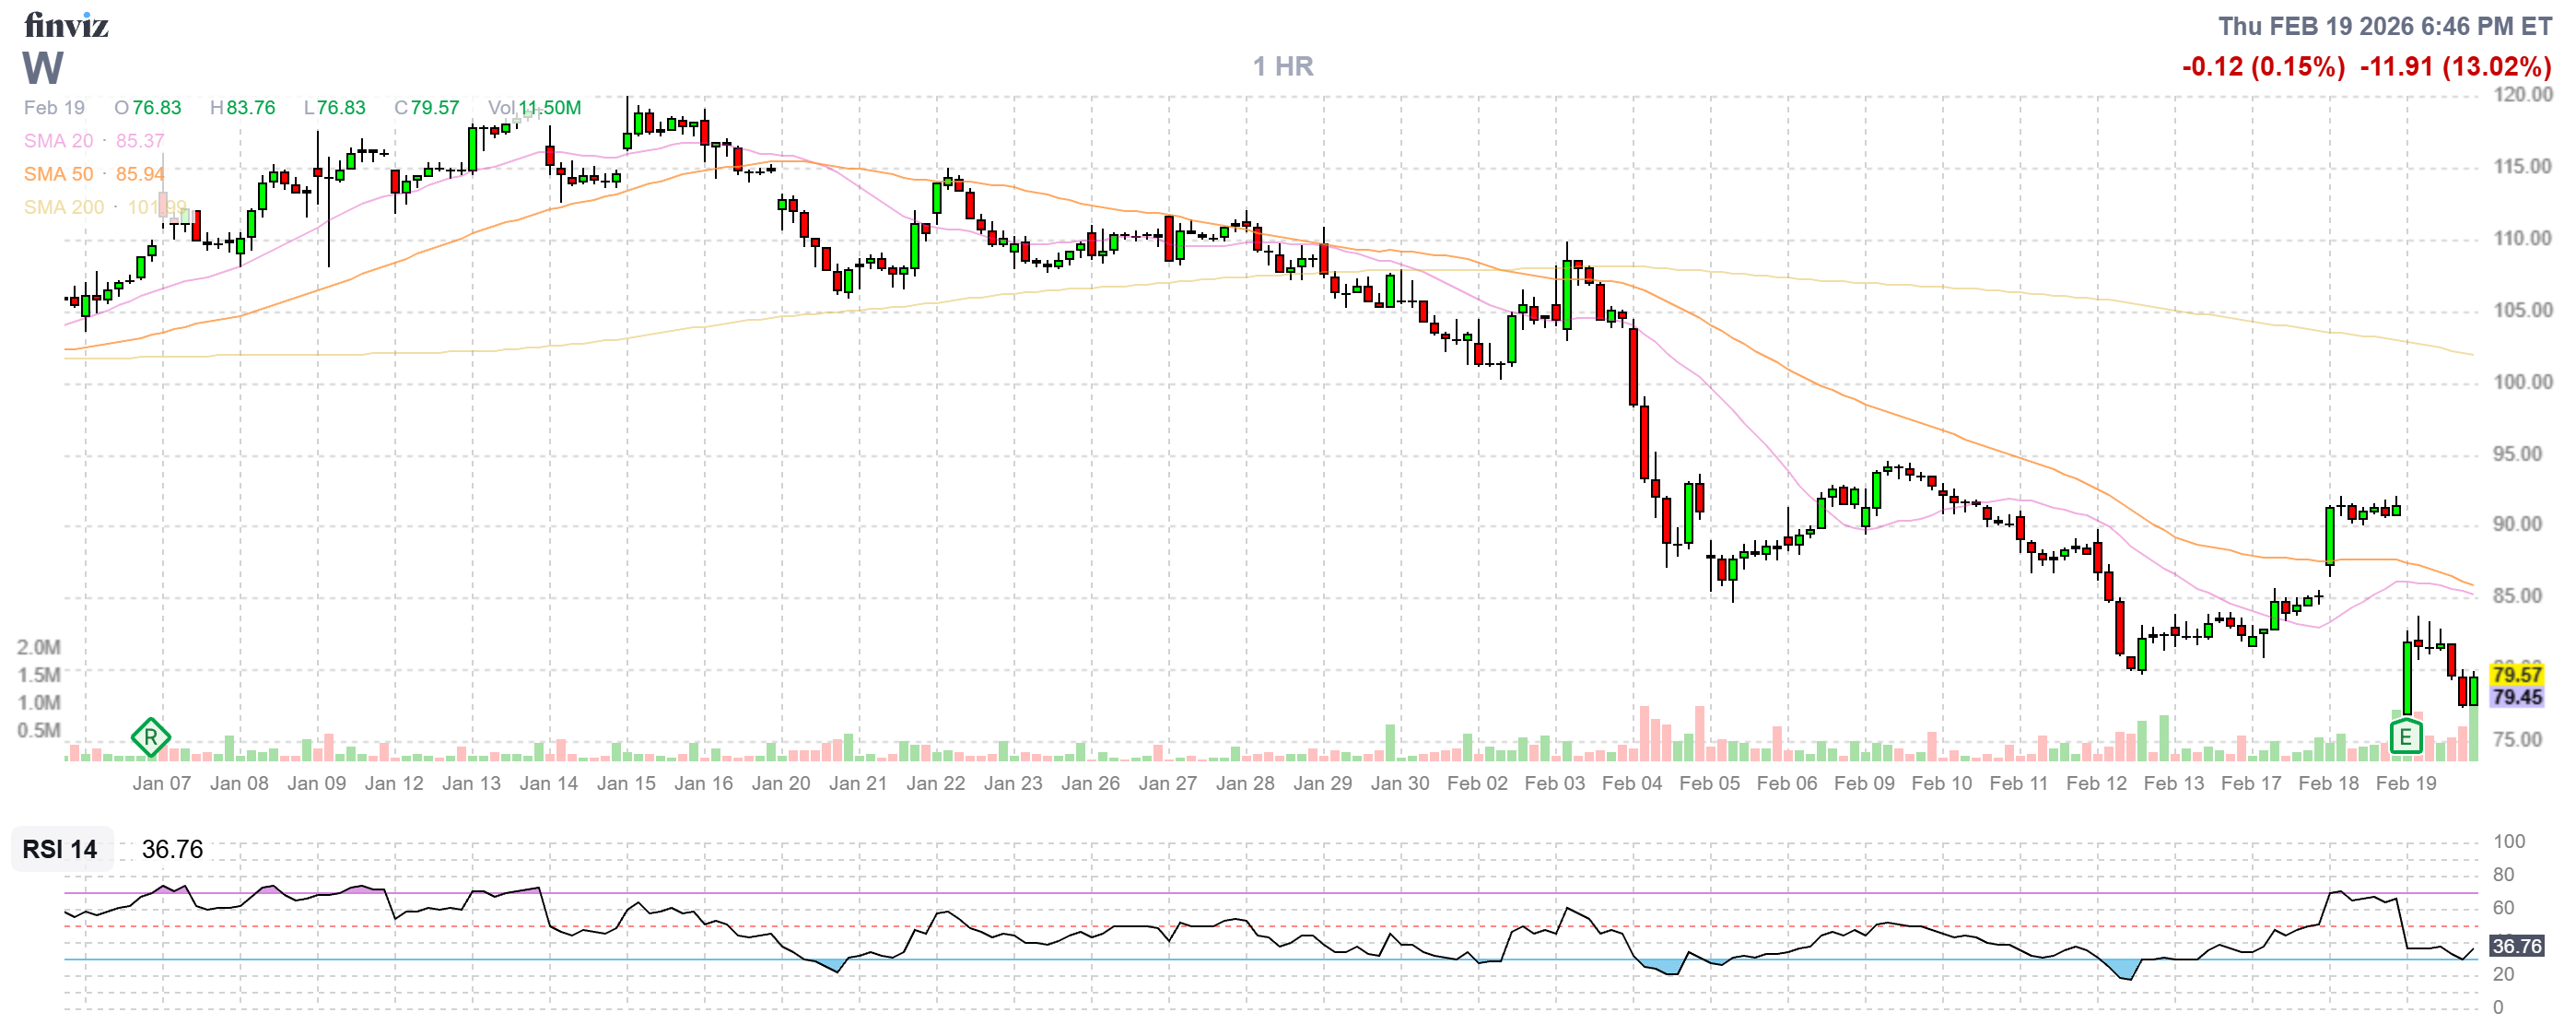Click the finviz logo
The image size is (2576, 1036).
point(66,25)
